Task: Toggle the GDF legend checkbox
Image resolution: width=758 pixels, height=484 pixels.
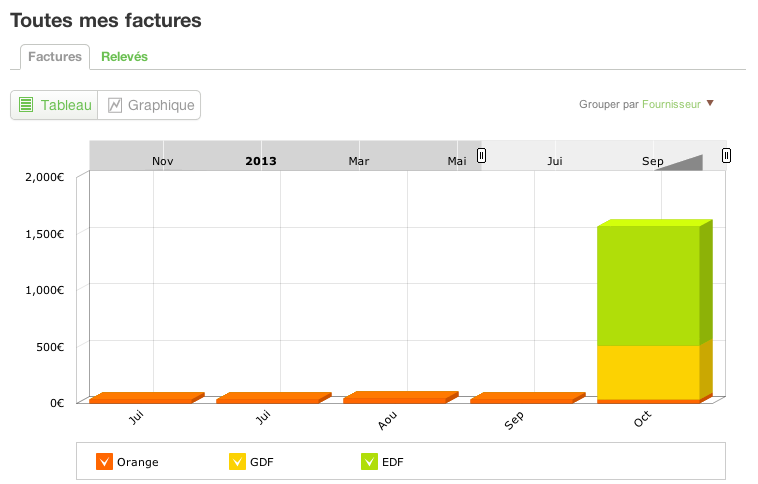Action: [x=237, y=462]
